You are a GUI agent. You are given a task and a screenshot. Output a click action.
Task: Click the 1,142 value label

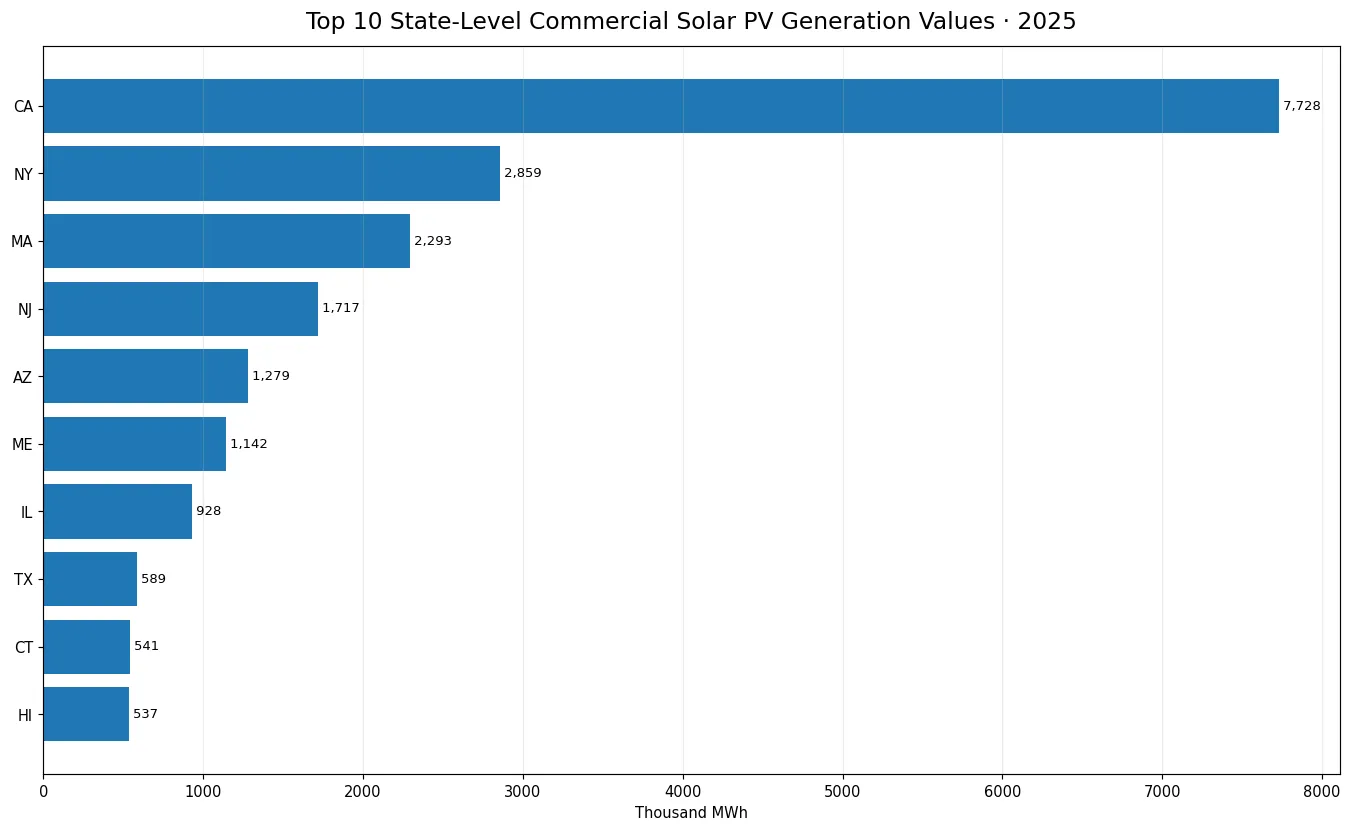(249, 444)
